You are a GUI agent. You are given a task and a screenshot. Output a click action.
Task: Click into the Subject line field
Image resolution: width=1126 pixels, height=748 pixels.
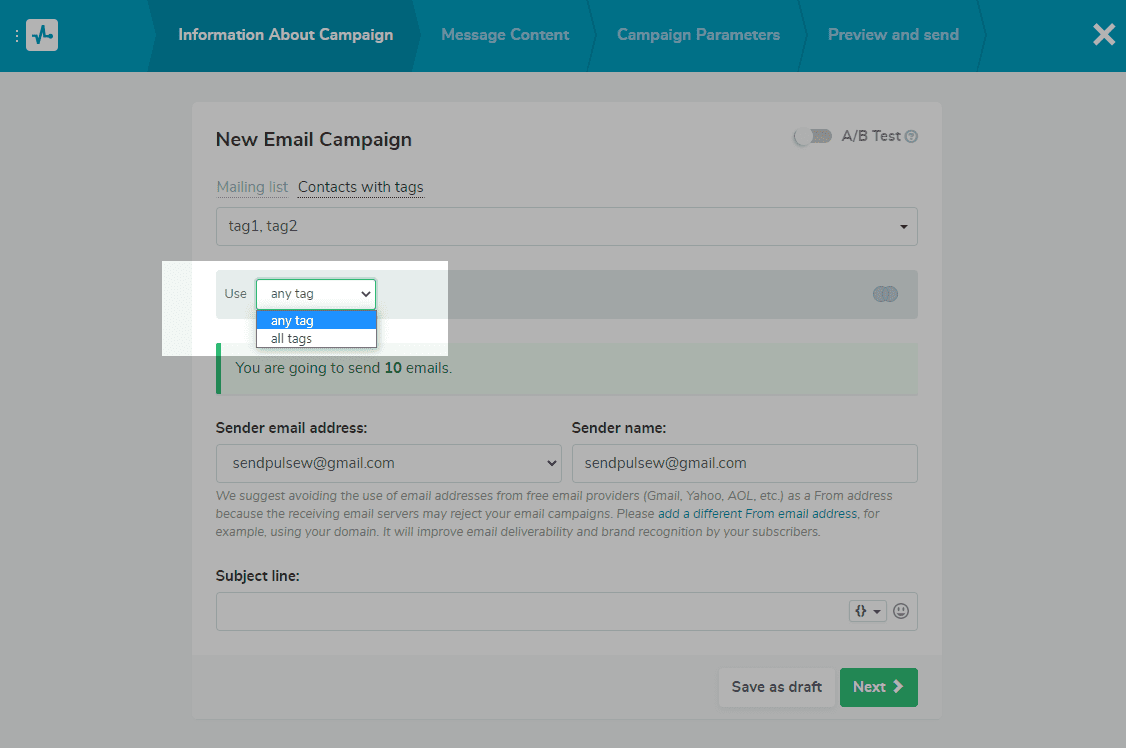pyautogui.click(x=530, y=611)
